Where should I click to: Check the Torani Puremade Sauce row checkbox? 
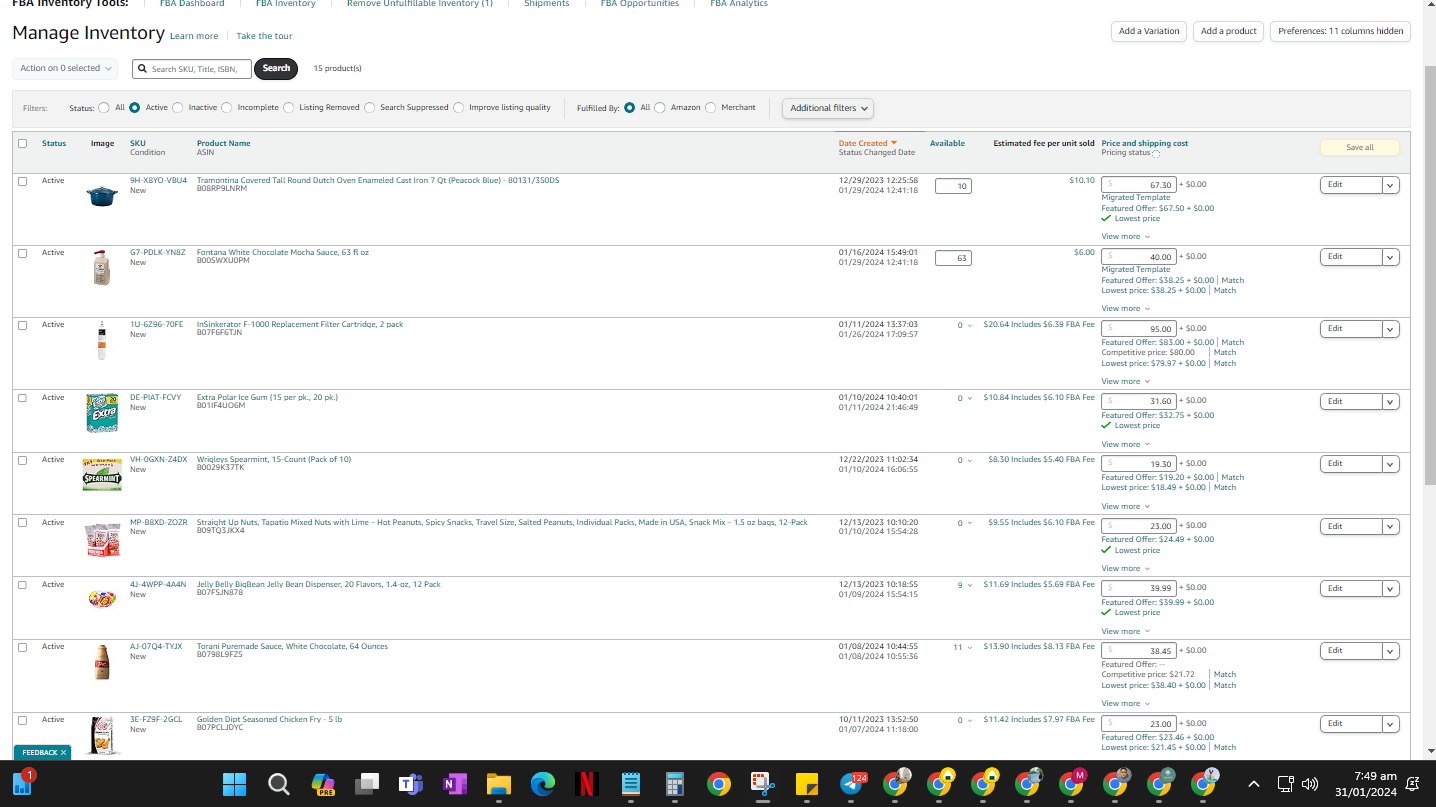23,647
